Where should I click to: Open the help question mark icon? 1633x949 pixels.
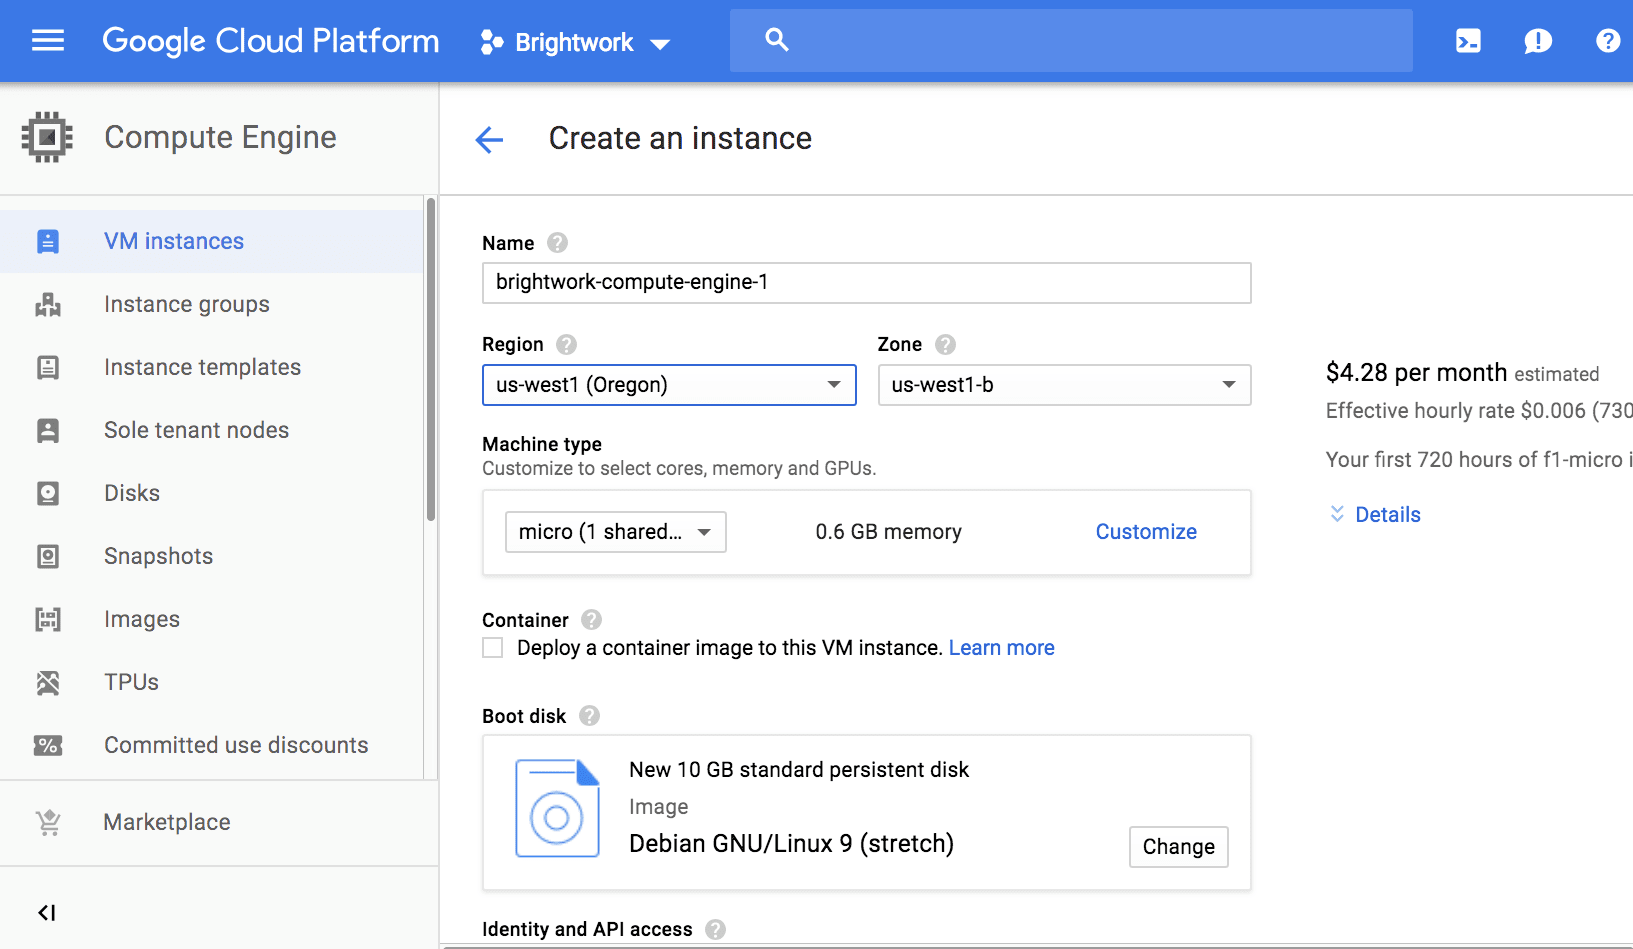coord(1608,41)
